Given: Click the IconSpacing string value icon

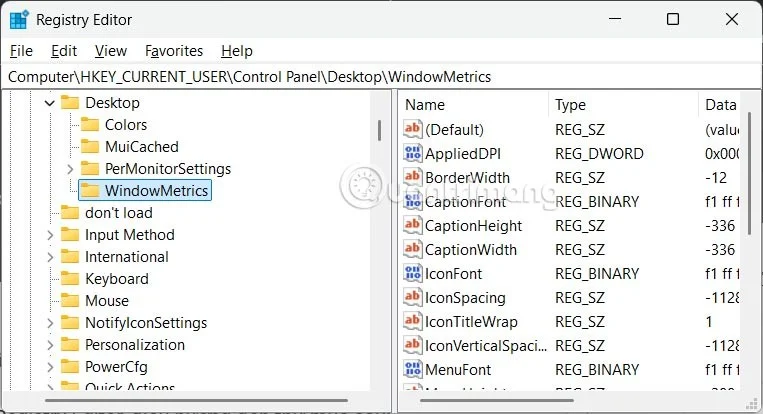Looking at the screenshot, I should tap(413, 297).
